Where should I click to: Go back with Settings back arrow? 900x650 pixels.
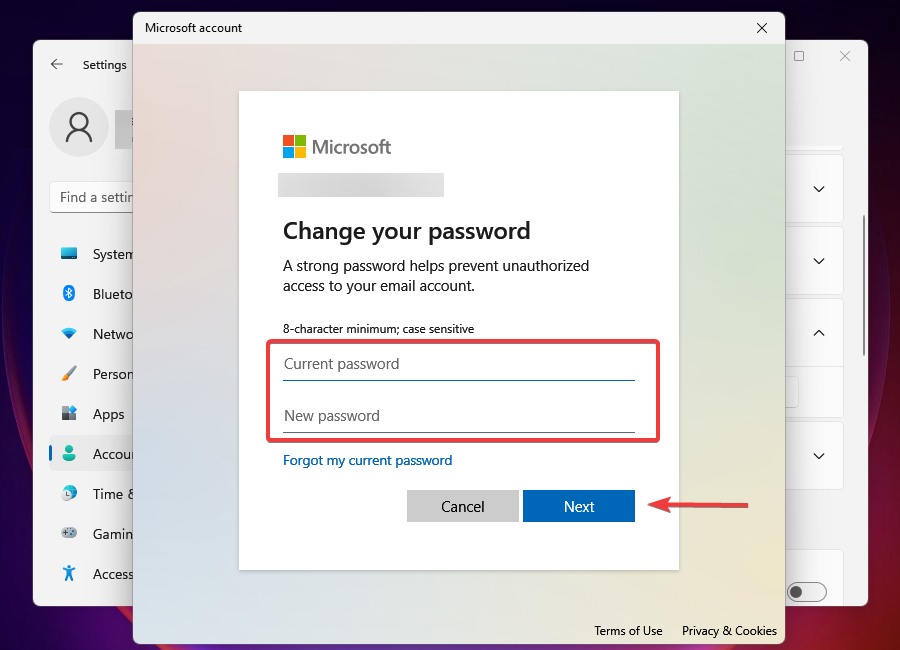click(x=56, y=64)
